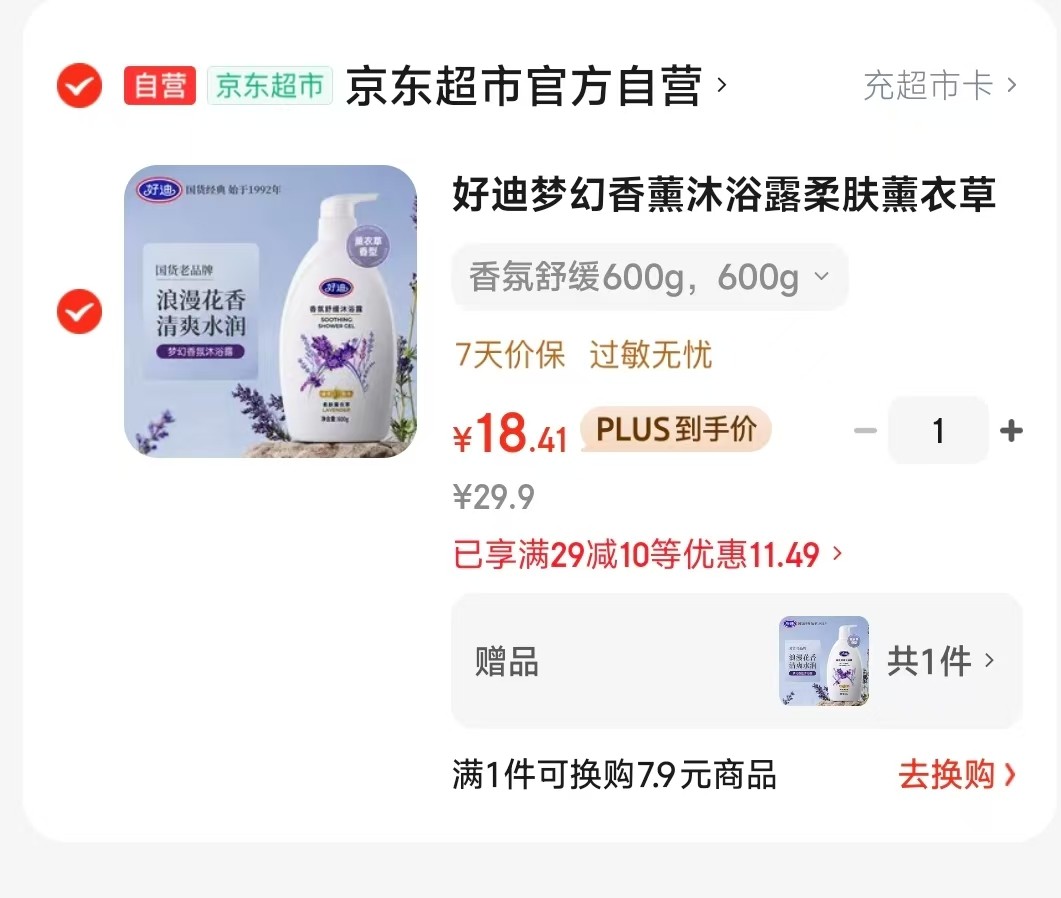Expand 共1件 gift list
The image size is (1061, 898).
[x=941, y=660]
